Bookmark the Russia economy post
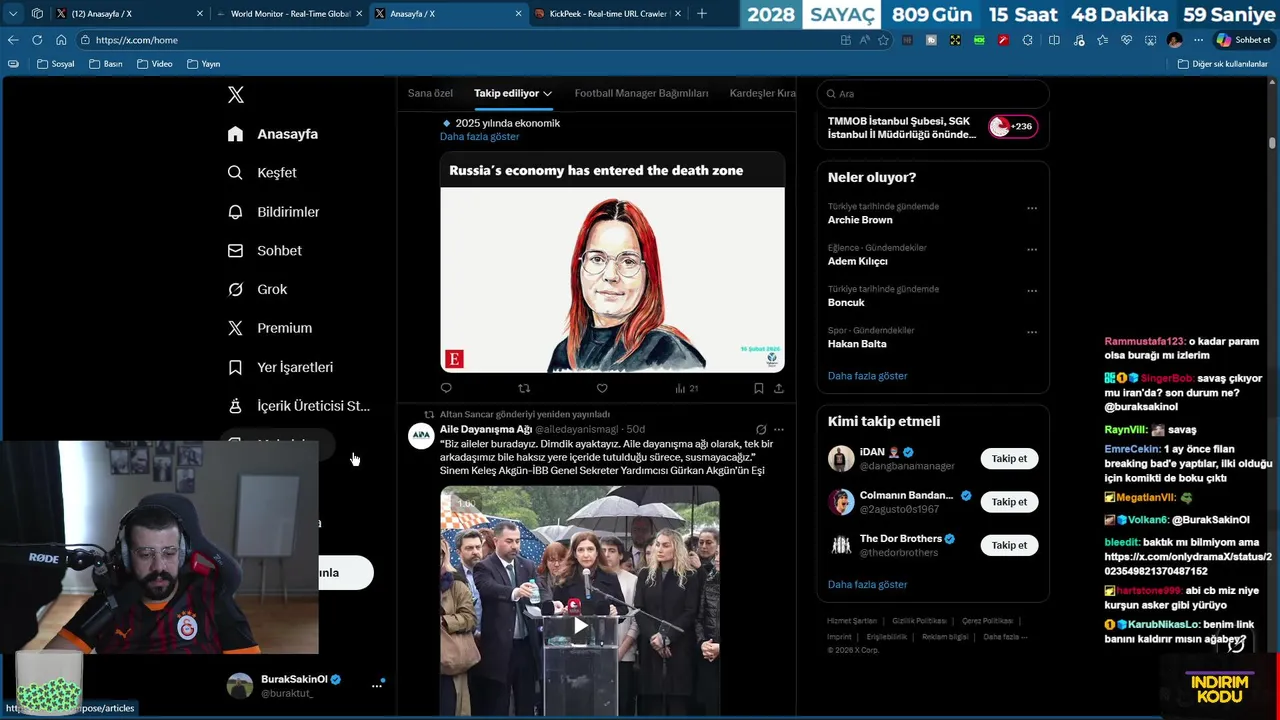Screen dimensions: 1280x720 [759, 388]
